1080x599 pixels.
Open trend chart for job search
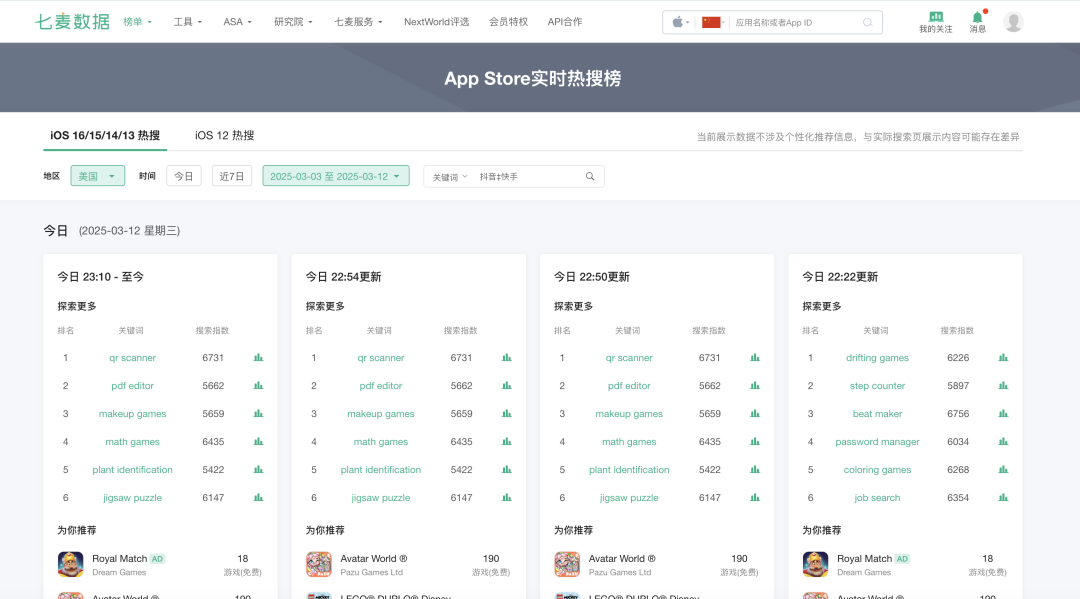tap(1004, 497)
